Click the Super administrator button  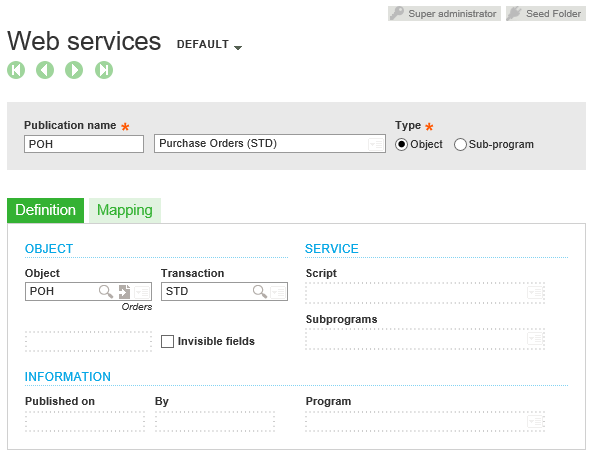(x=444, y=14)
